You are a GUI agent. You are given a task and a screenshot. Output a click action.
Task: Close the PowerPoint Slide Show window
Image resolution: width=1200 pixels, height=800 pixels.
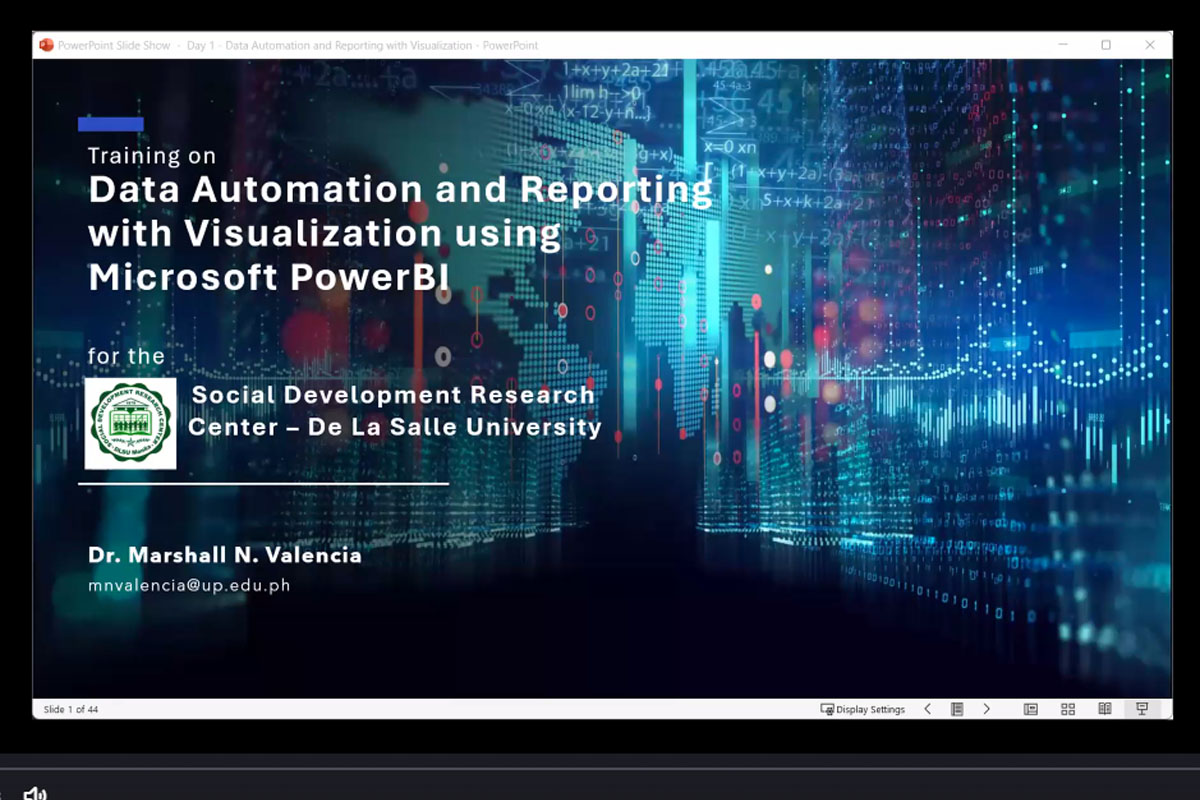[x=1150, y=45]
